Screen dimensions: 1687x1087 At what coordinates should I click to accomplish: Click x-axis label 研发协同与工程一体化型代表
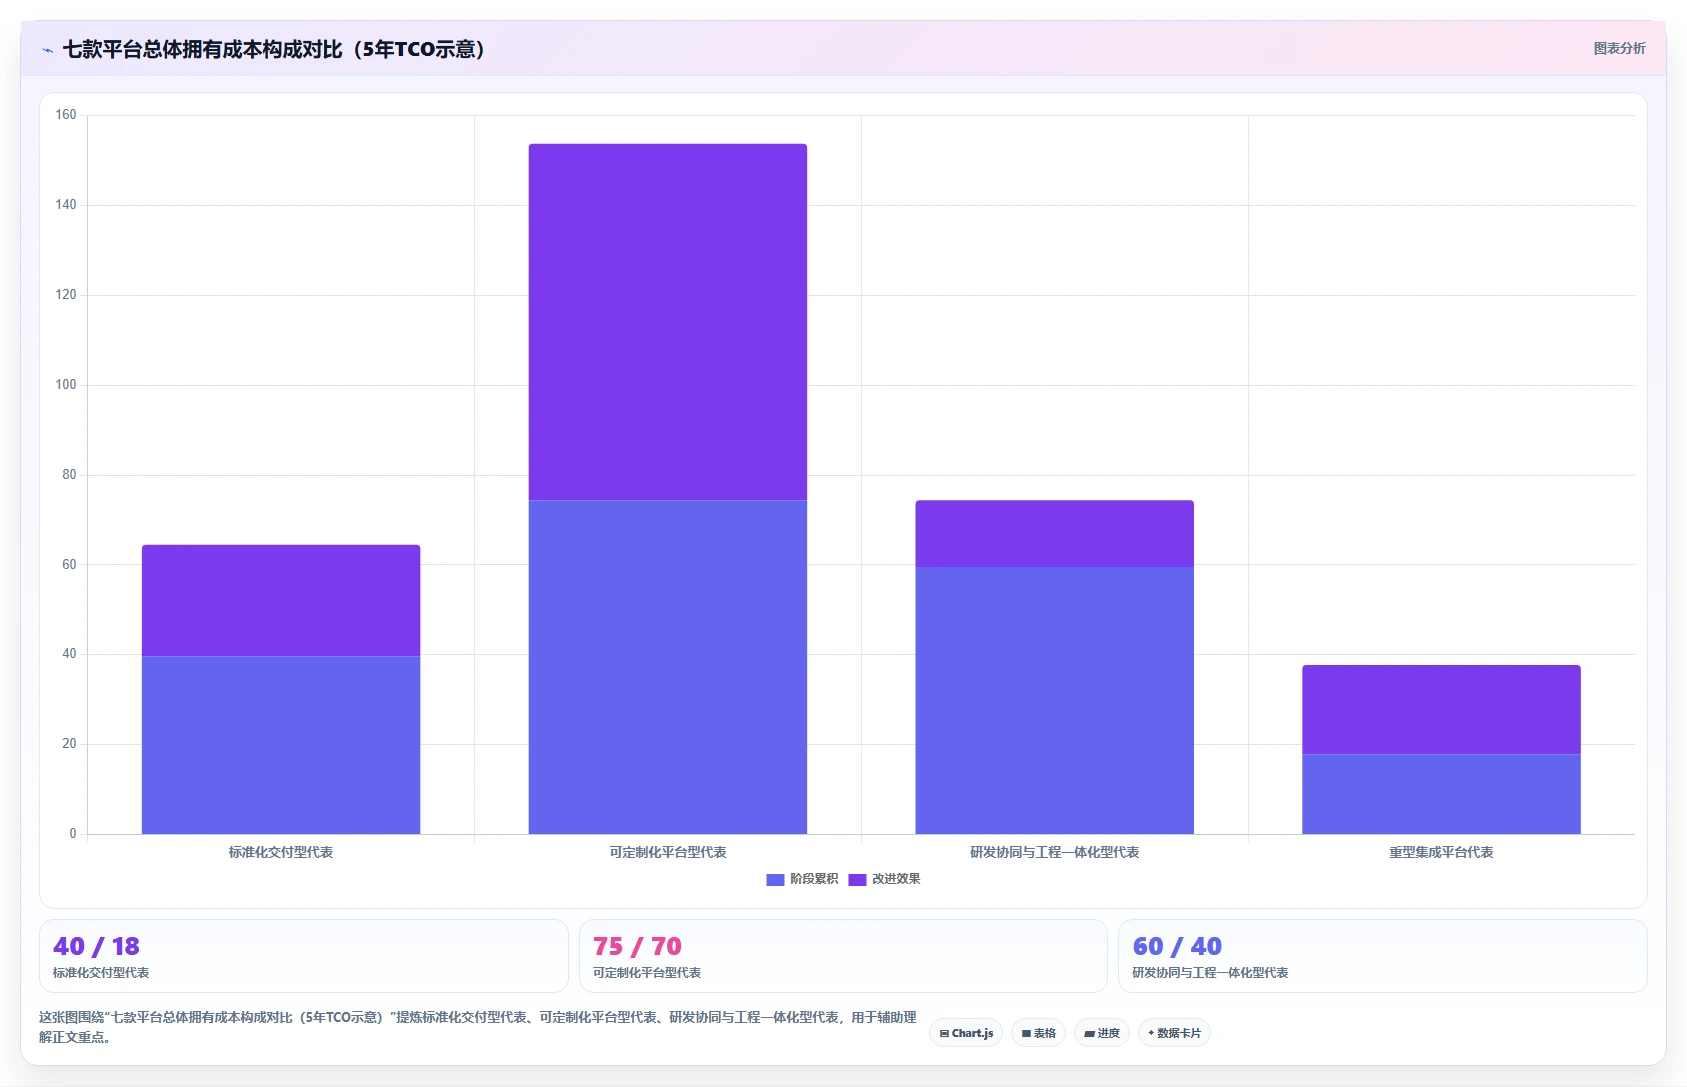pos(1055,852)
